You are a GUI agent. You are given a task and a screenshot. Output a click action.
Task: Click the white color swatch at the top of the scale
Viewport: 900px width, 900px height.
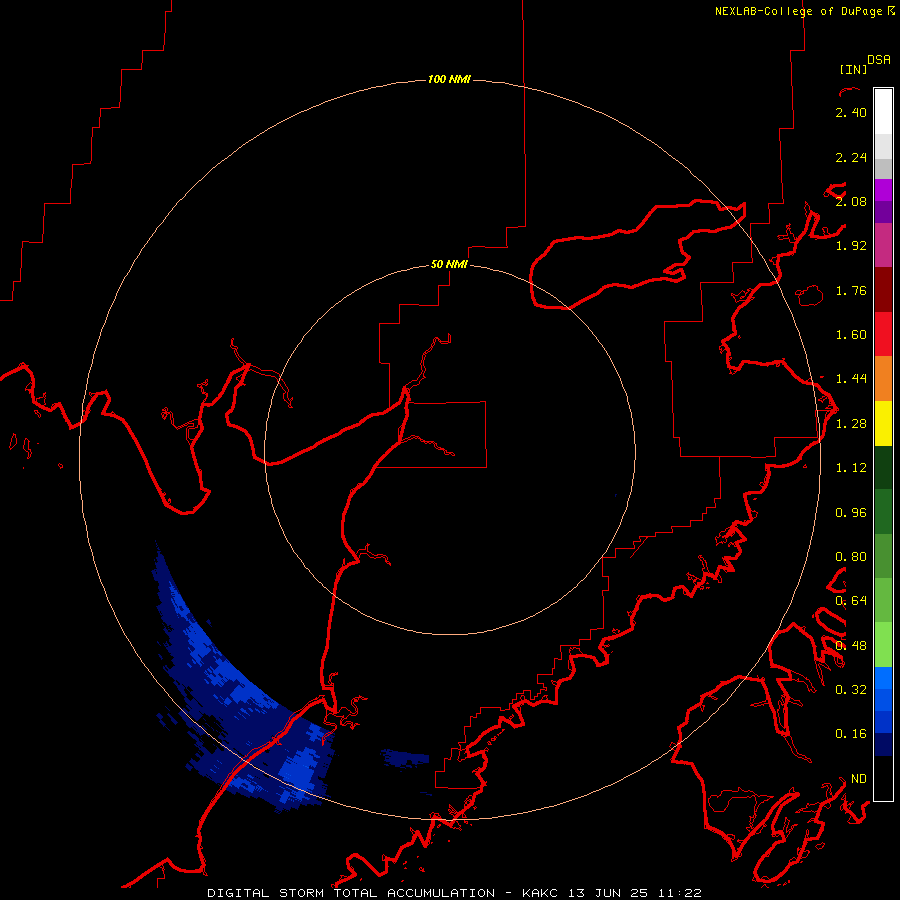[883, 111]
